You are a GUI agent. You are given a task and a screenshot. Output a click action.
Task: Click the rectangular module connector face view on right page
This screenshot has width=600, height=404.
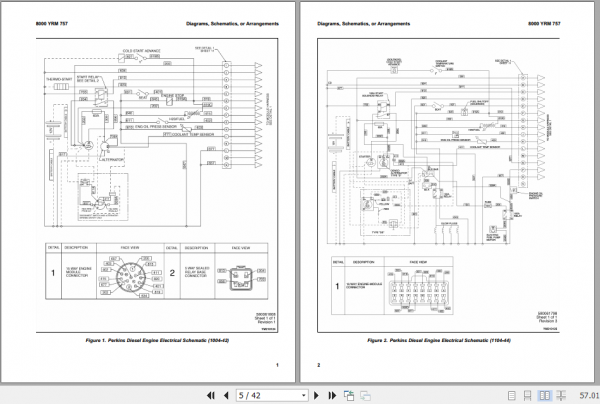418,293
